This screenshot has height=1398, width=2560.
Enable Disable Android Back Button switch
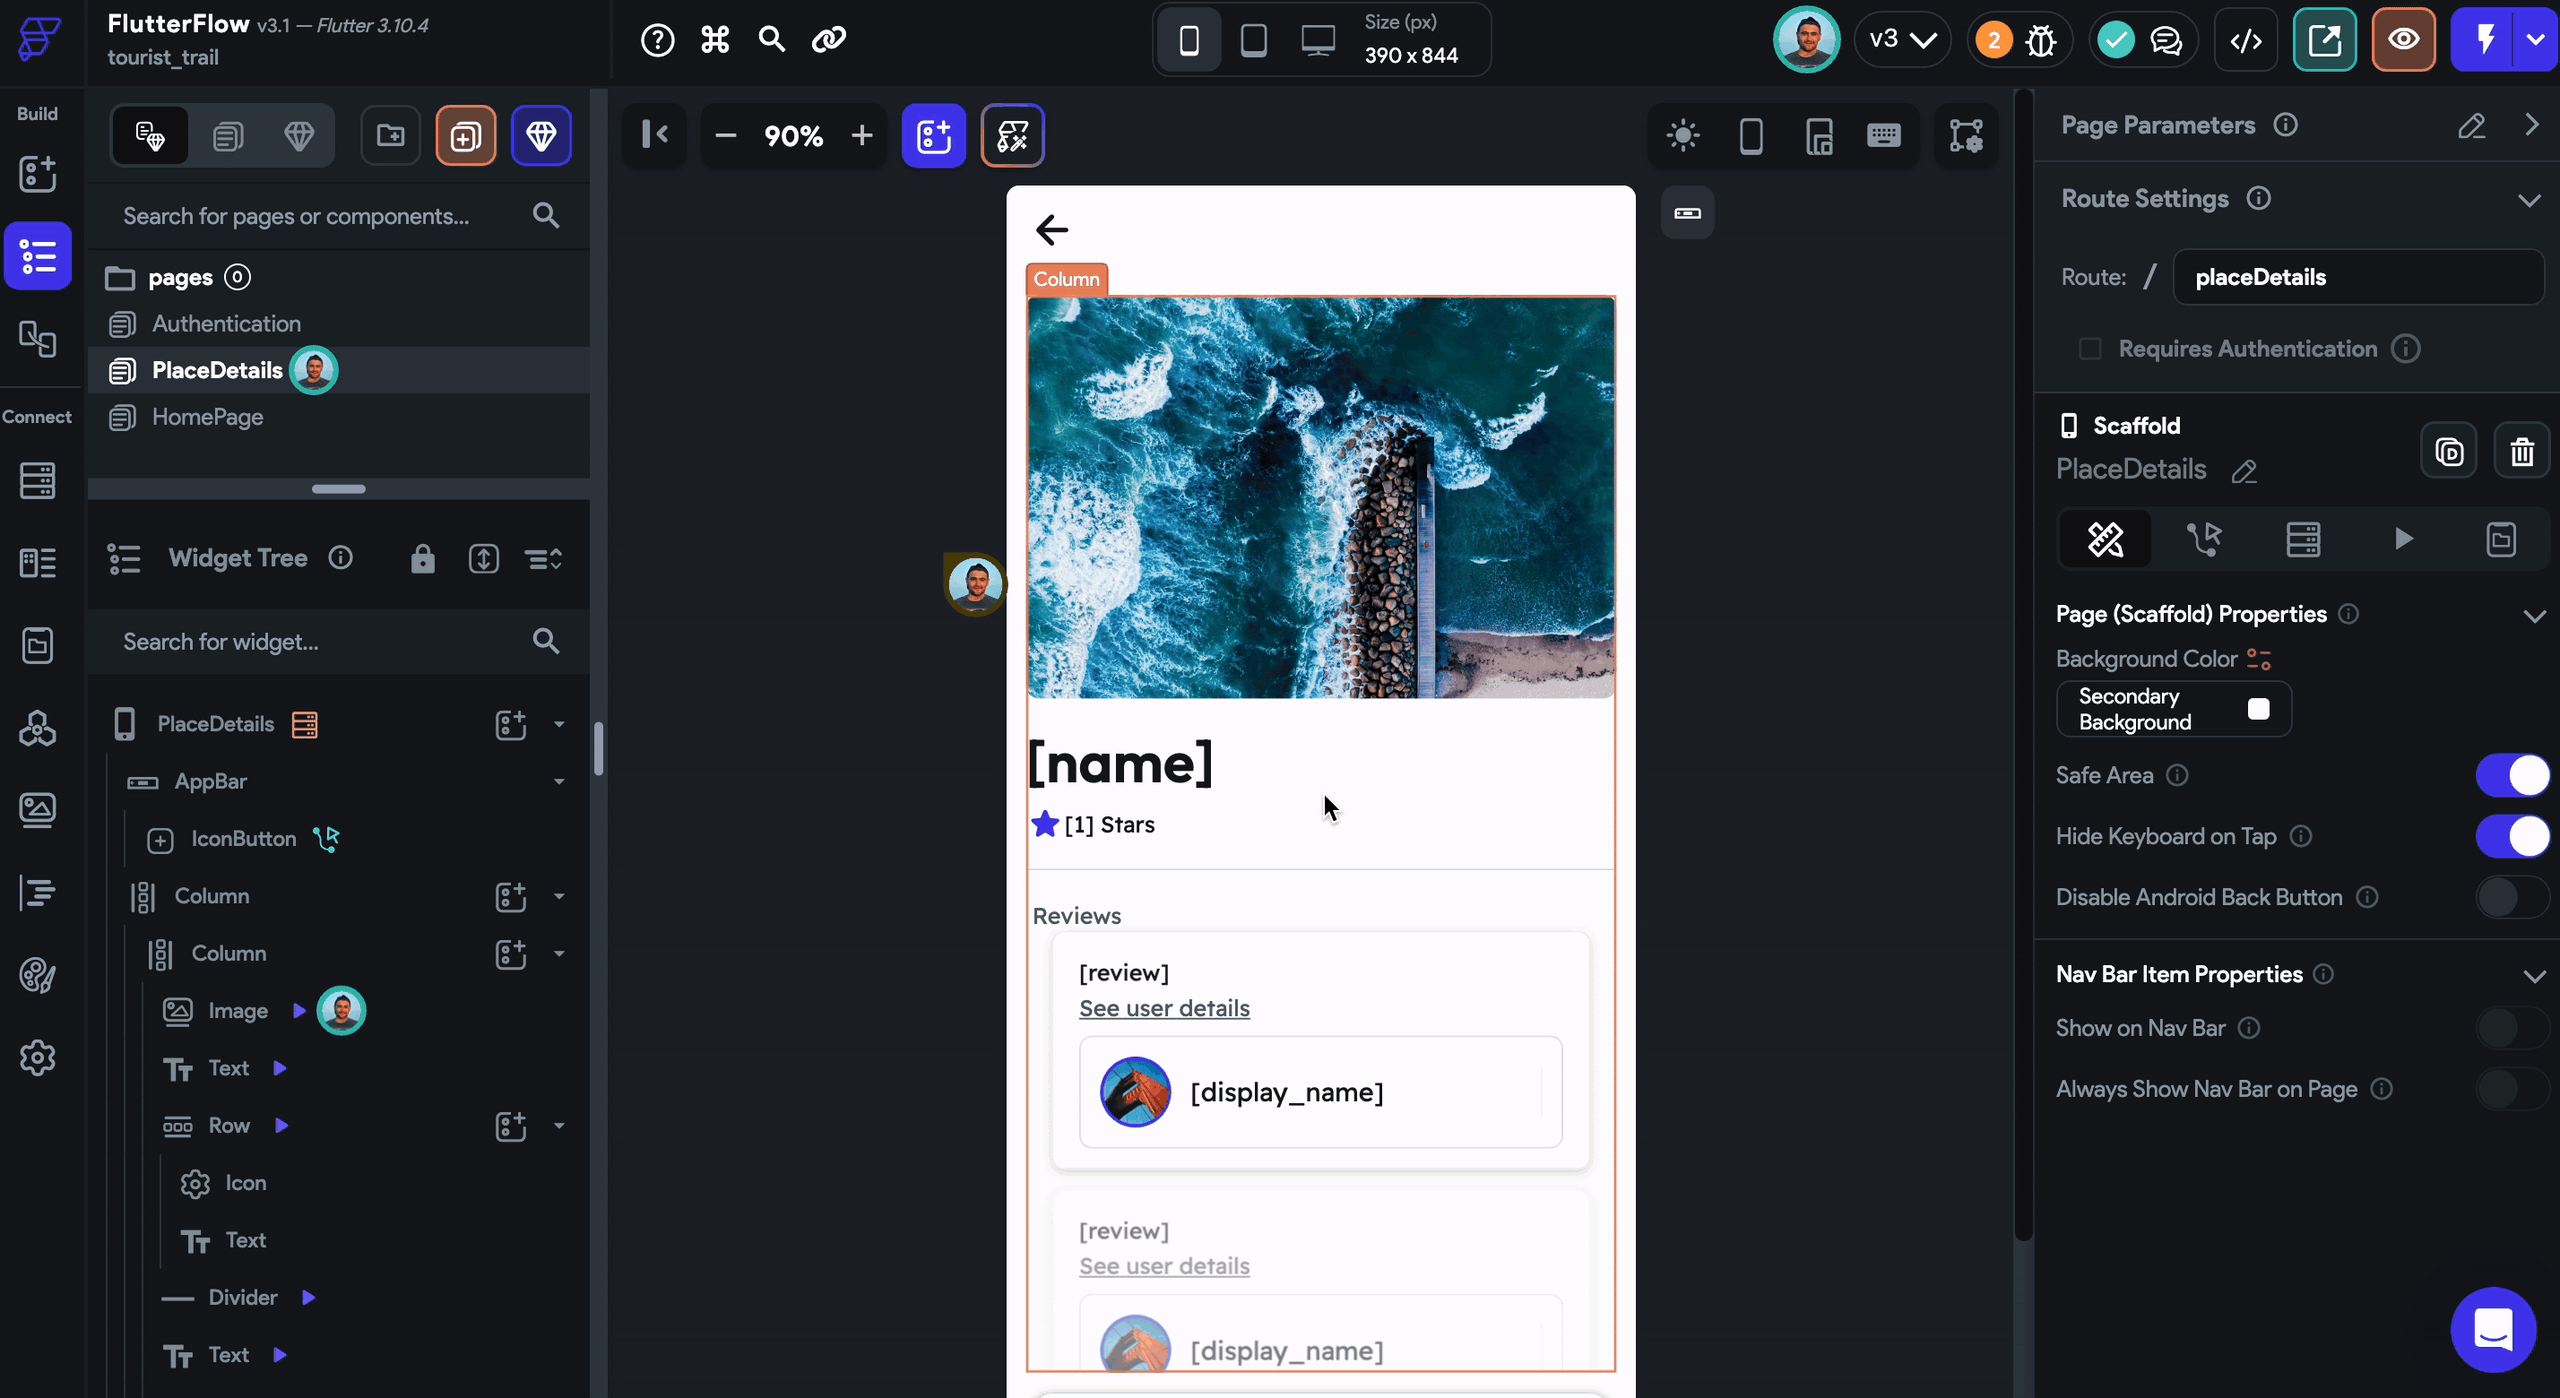[x=2512, y=897]
